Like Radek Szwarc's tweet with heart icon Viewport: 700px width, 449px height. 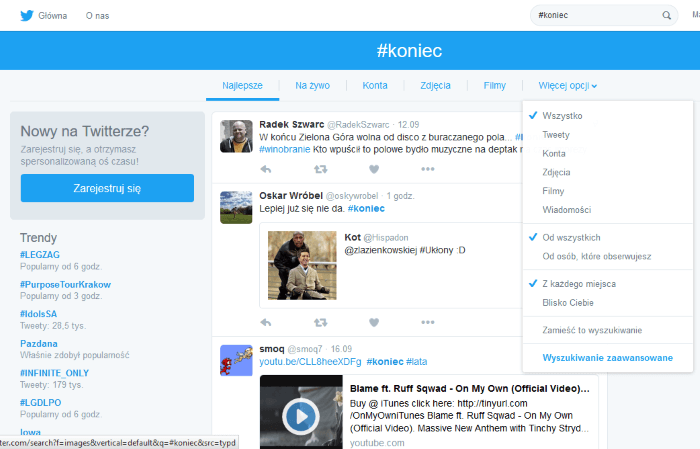[x=374, y=168]
